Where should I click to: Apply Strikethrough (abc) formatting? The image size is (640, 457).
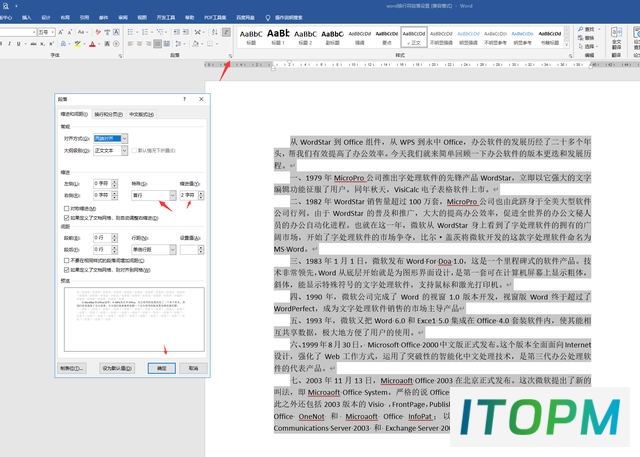(33, 44)
